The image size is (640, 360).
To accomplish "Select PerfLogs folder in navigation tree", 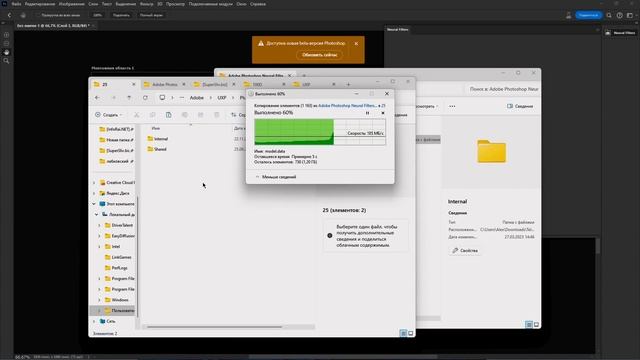I will tap(116, 268).
